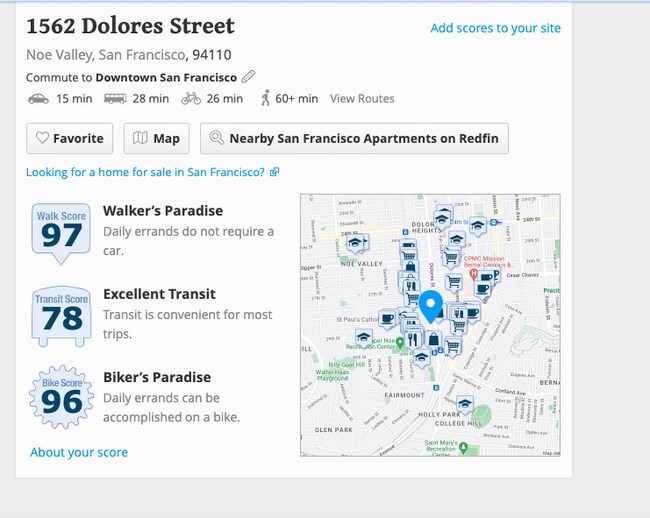The width and height of the screenshot is (650, 518).
Task: Click grocery cart marker left of CPMC Mission label
Action: coord(451,258)
